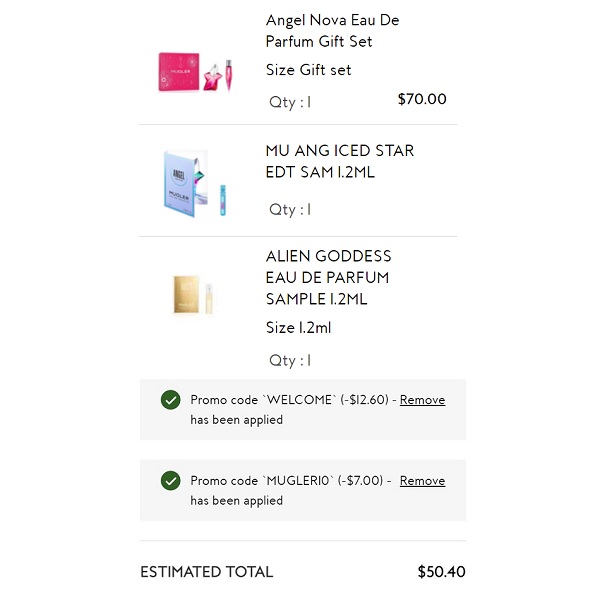Viewport: 600px width, 600px height.
Task: Click the Estimated Total label
Action: point(206,572)
